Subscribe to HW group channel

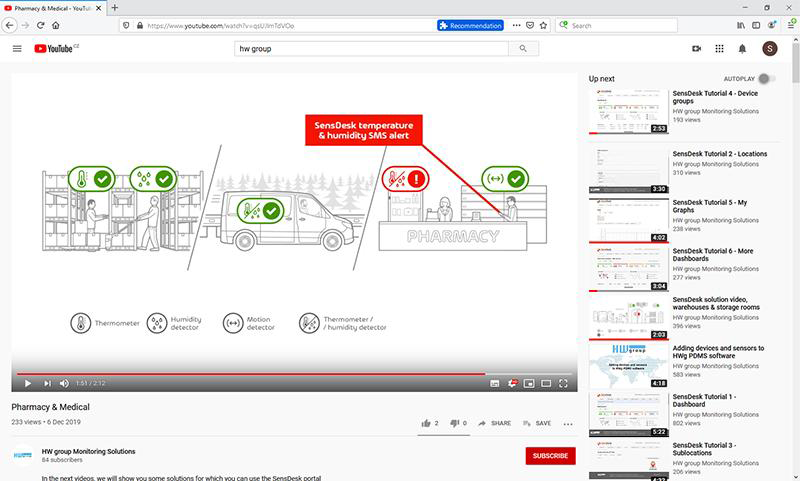click(x=551, y=455)
